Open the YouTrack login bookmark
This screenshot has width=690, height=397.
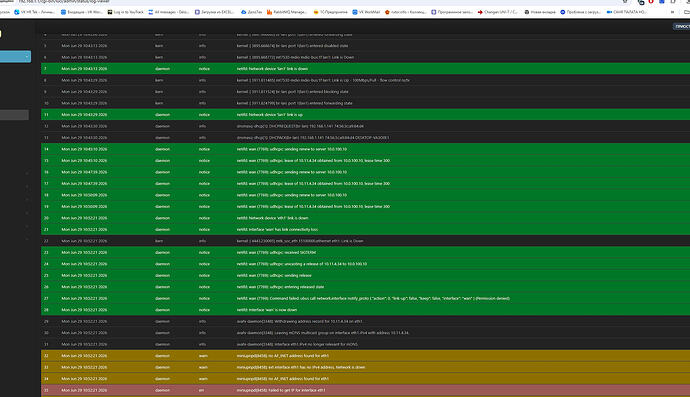pyautogui.click(x=126, y=12)
